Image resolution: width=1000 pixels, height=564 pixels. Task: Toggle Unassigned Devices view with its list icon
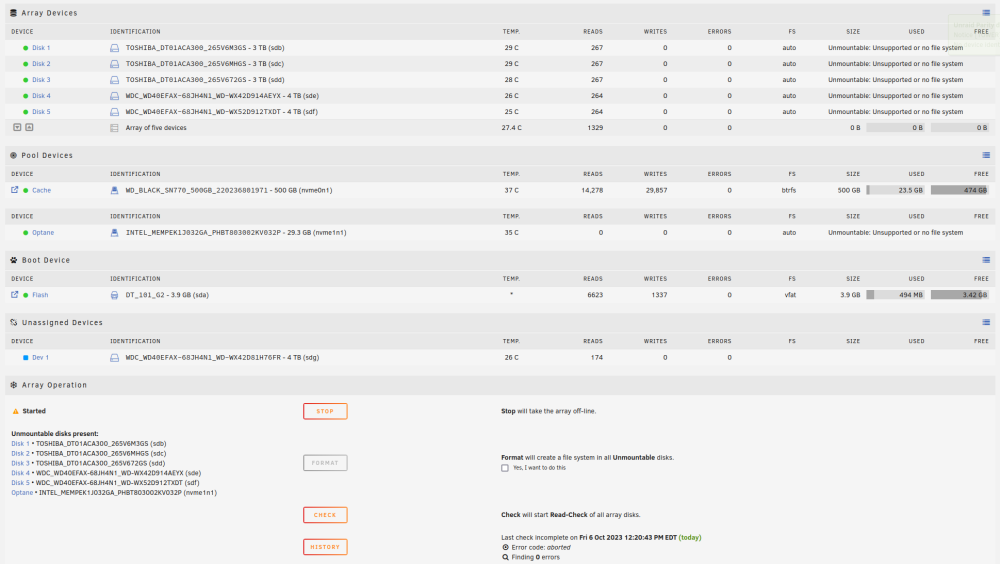(x=986, y=322)
